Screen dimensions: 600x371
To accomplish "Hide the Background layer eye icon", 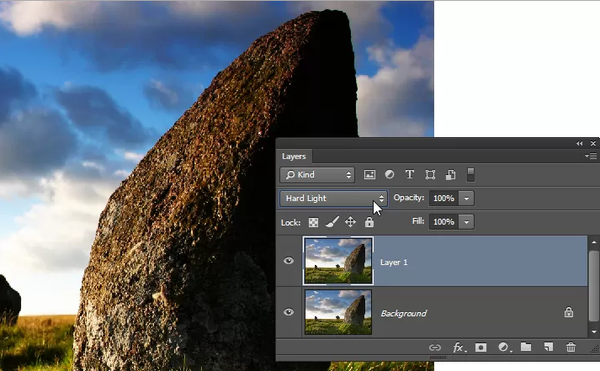I will (289, 312).
